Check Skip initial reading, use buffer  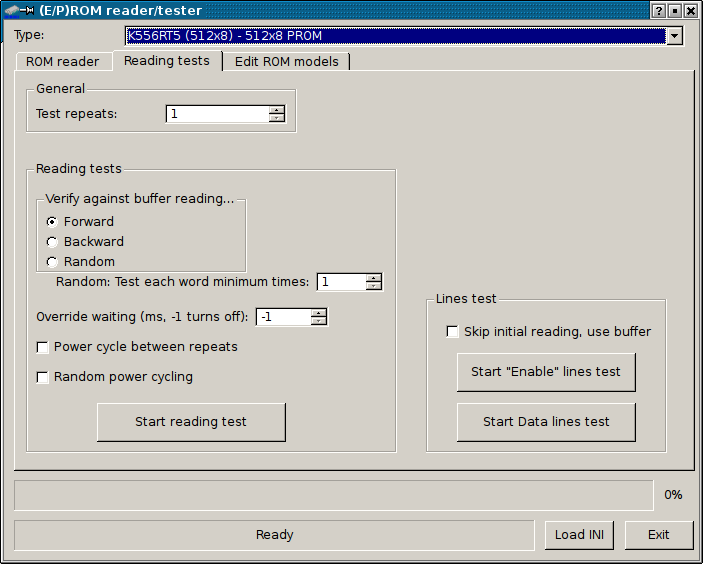pos(453,332)
